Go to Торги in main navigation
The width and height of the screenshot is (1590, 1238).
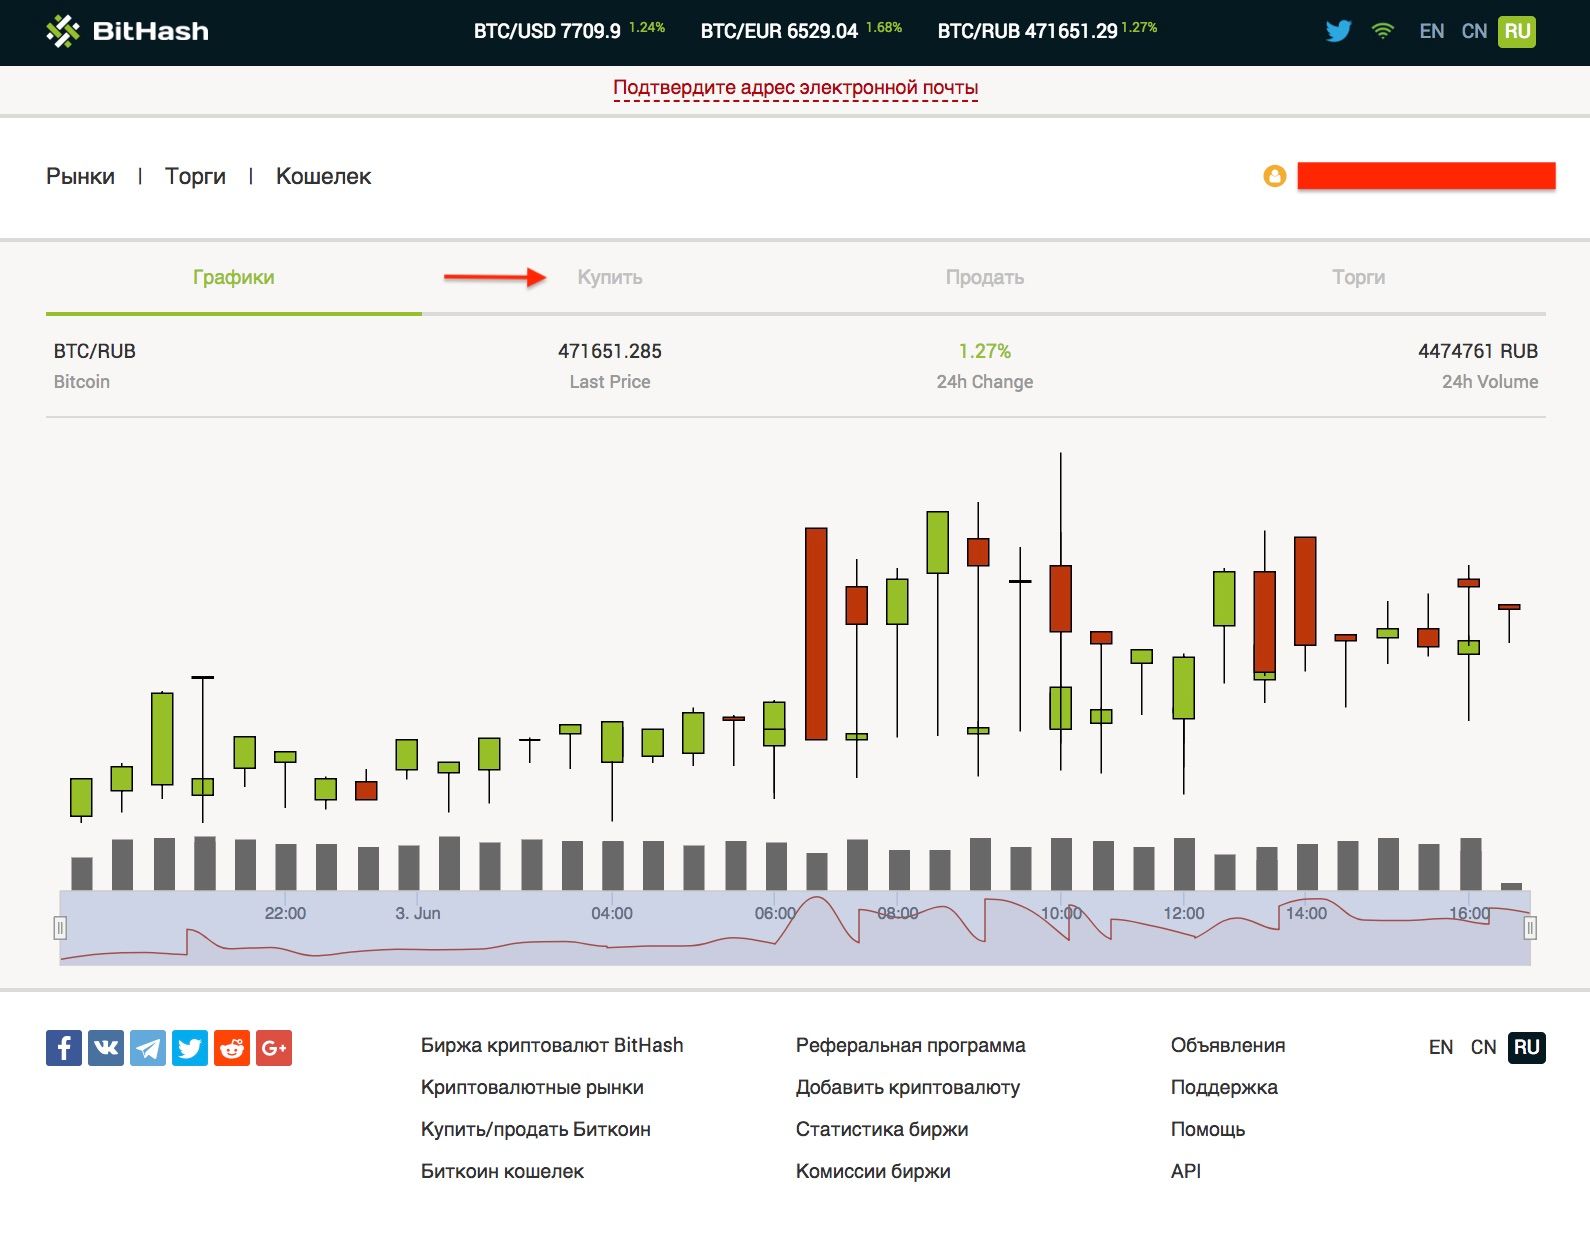[x=195, y=176]
